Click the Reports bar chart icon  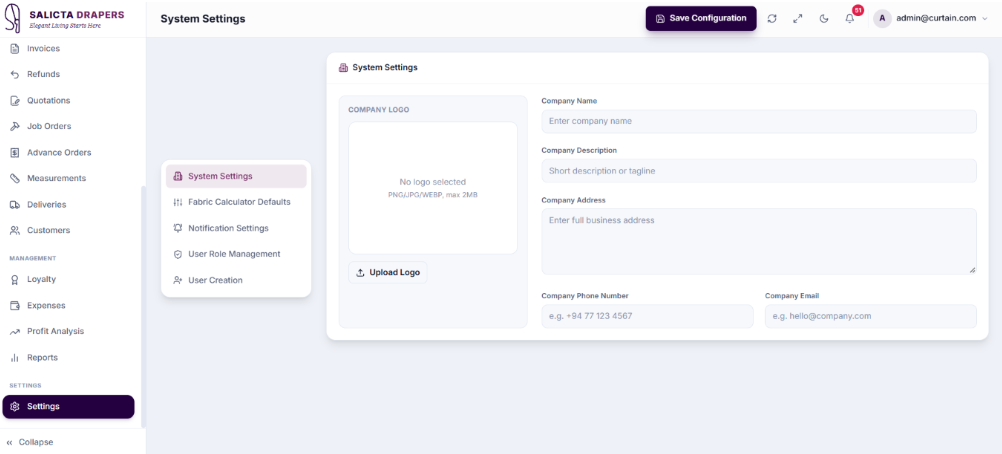point(15,357)
